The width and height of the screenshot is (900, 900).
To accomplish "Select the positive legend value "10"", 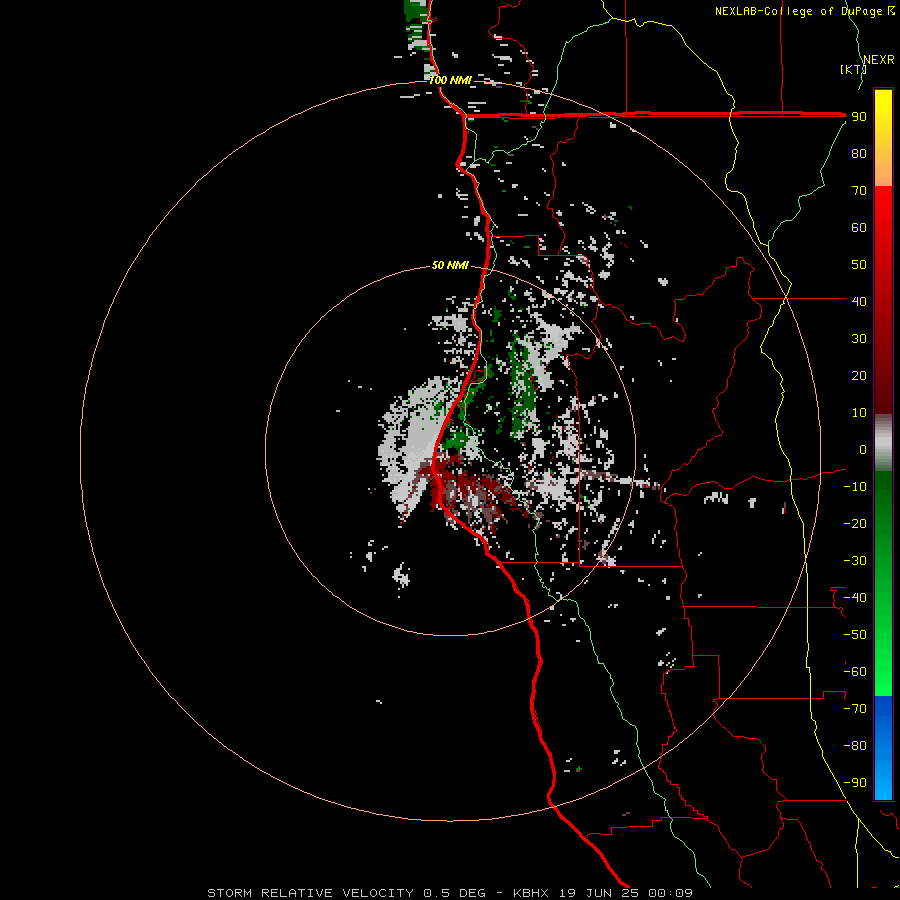I will pyautogui.click(x=859, y=413).
